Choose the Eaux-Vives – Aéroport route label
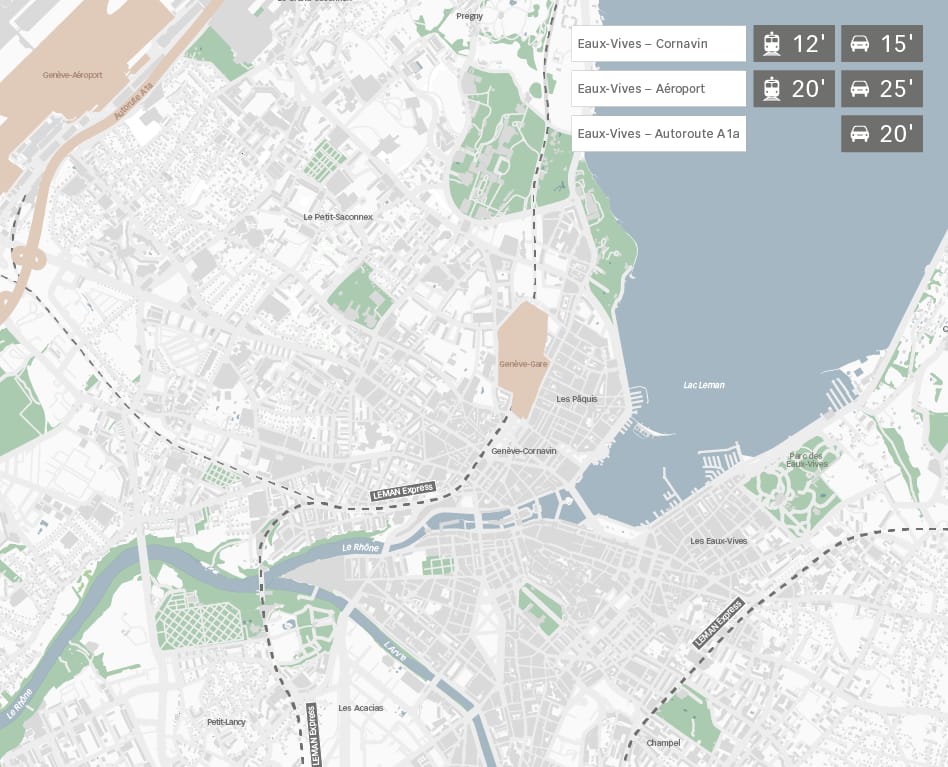This screenshot has height=767, width=948. (x=658, y=89)
